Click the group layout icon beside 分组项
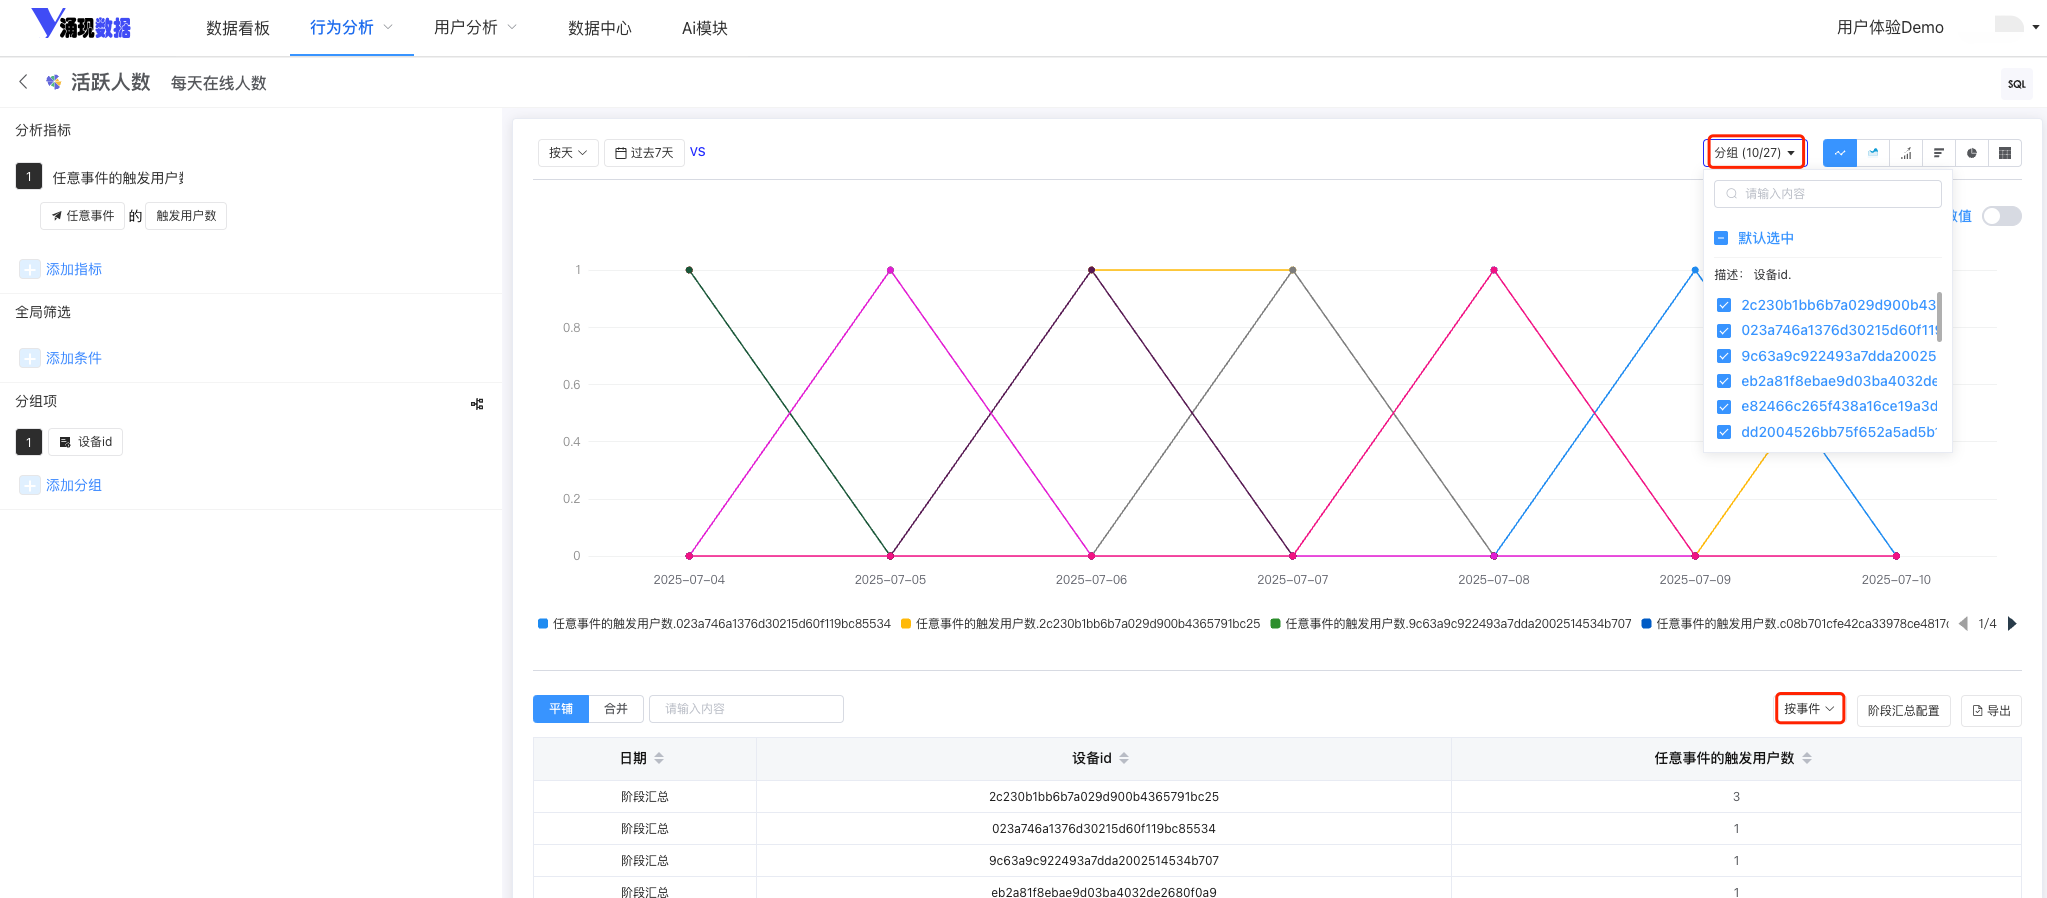 coord(477,404)
